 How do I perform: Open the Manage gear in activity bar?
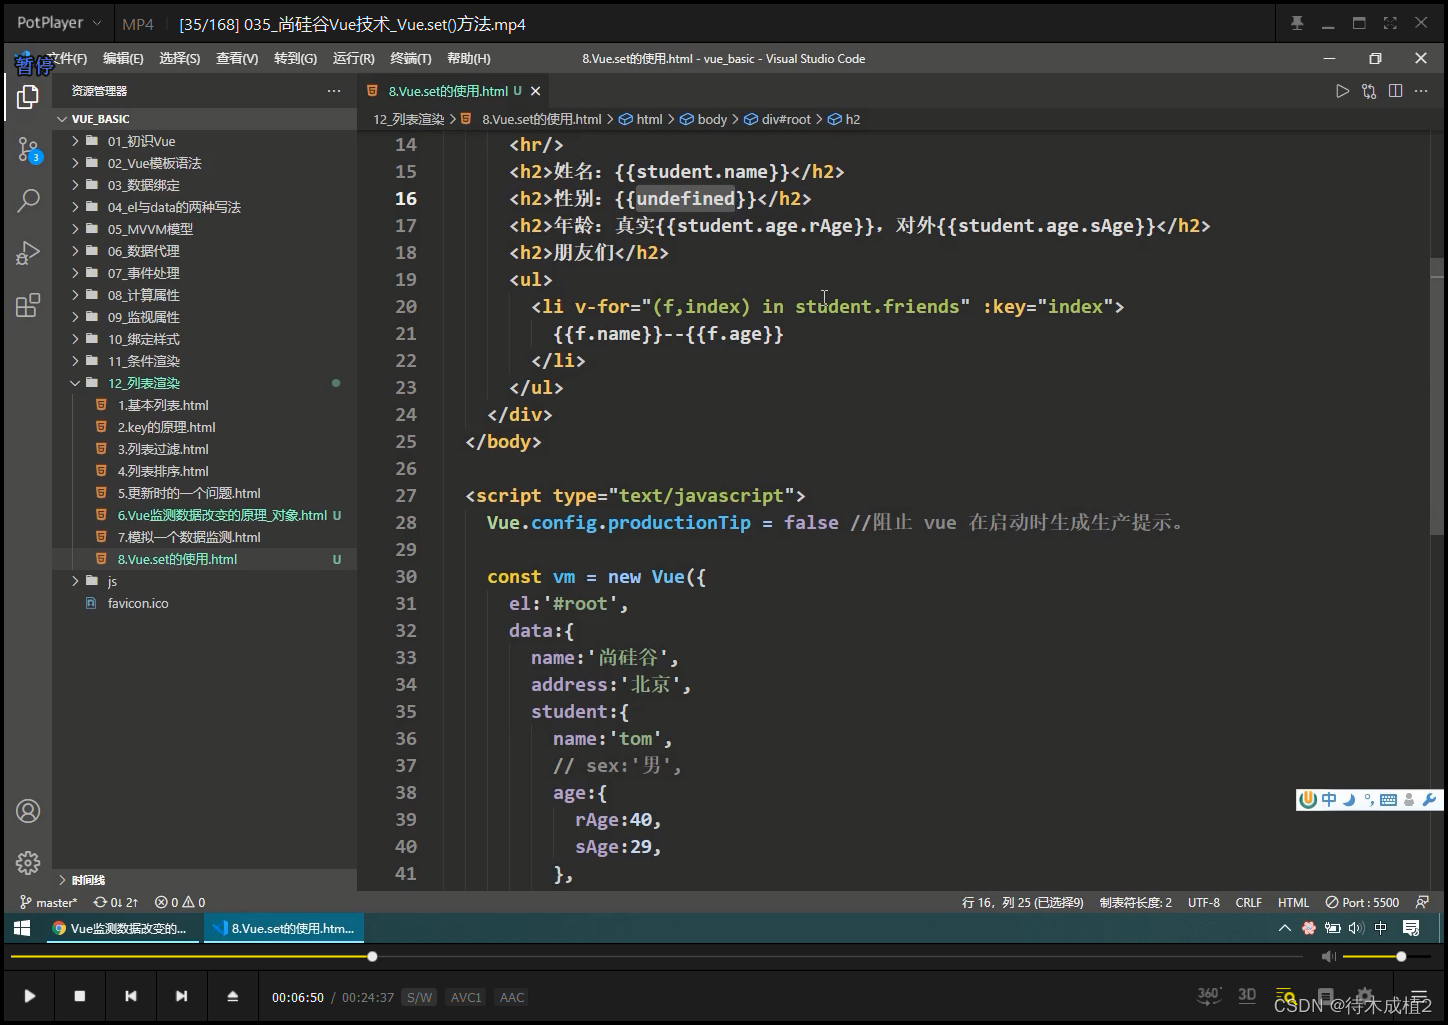[x=28, y=862]
